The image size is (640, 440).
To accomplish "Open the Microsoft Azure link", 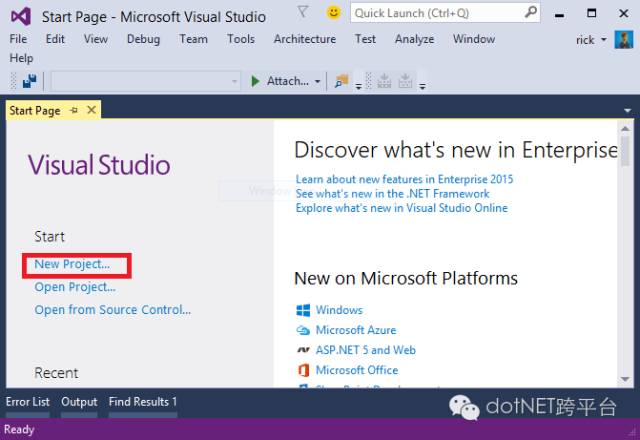I will click(356, 330).
